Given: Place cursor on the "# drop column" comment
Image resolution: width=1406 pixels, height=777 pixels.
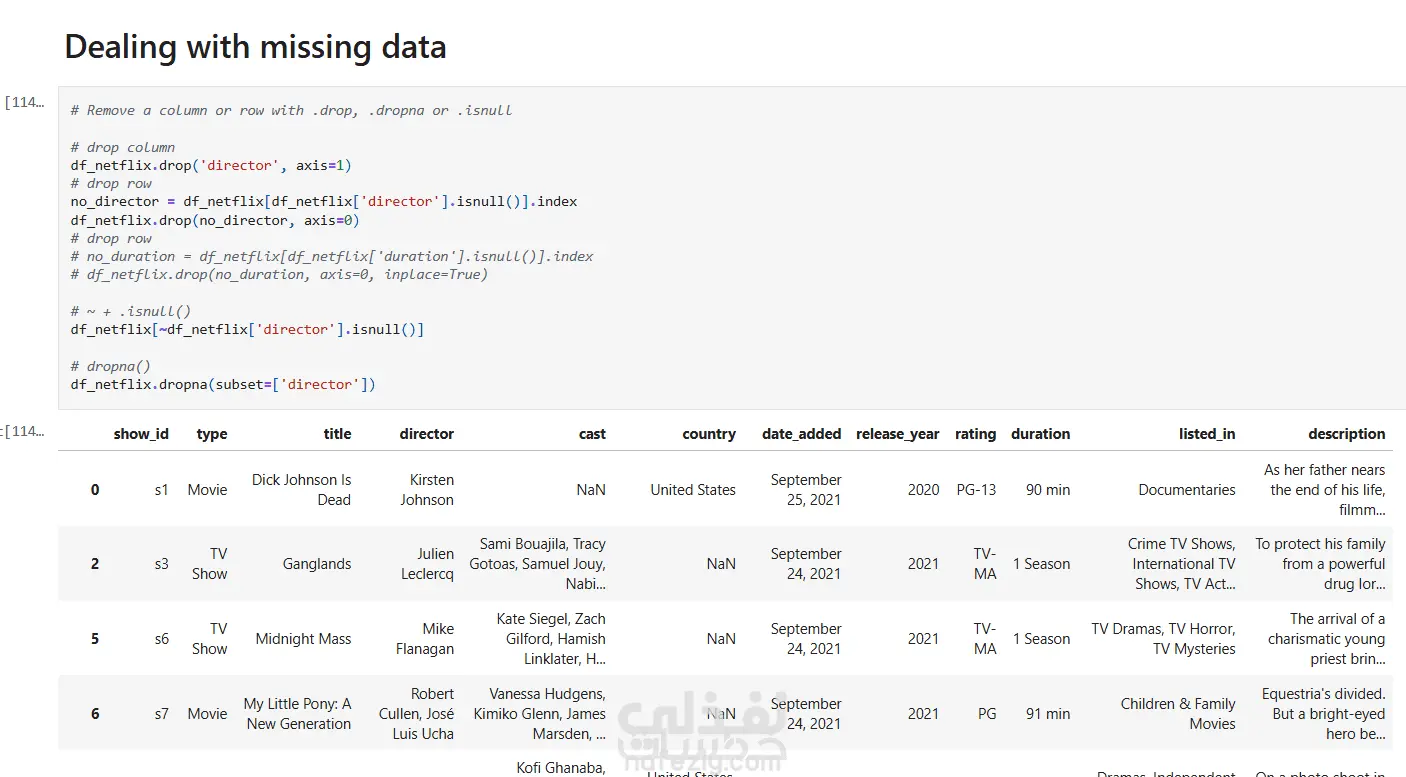Looking at the screenshot, I should point(123,147).
